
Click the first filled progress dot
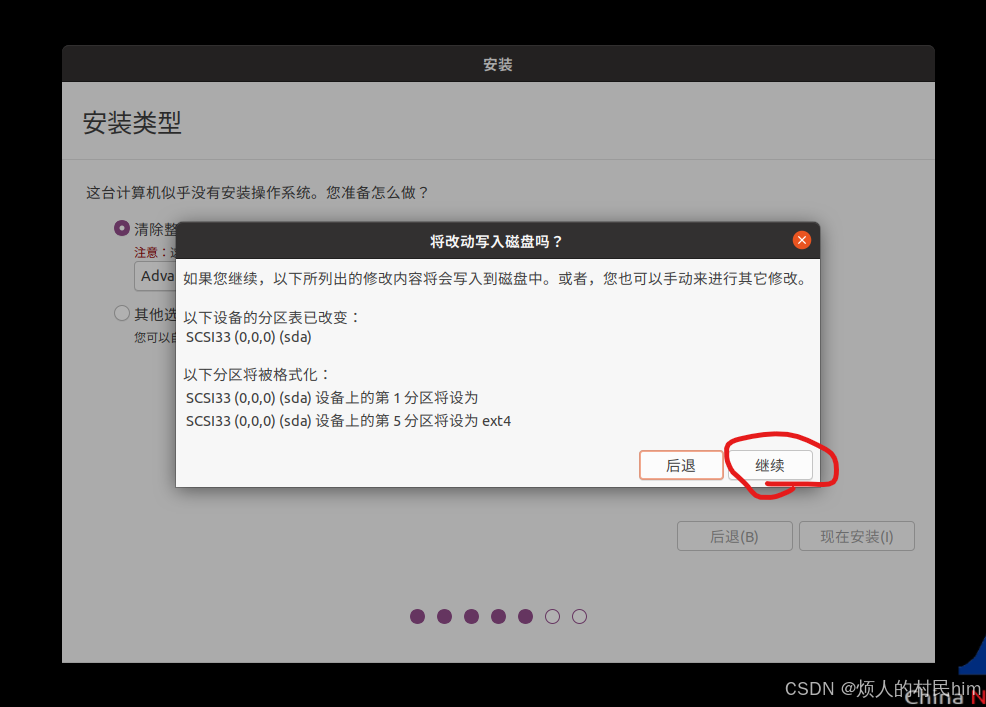(417, 616)
